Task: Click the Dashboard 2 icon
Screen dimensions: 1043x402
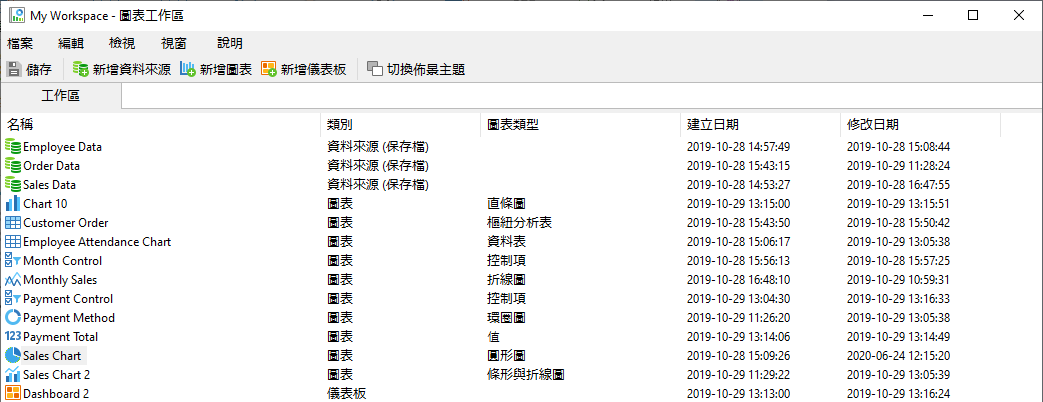Action: pyautogui.click(x=13, y=394)
